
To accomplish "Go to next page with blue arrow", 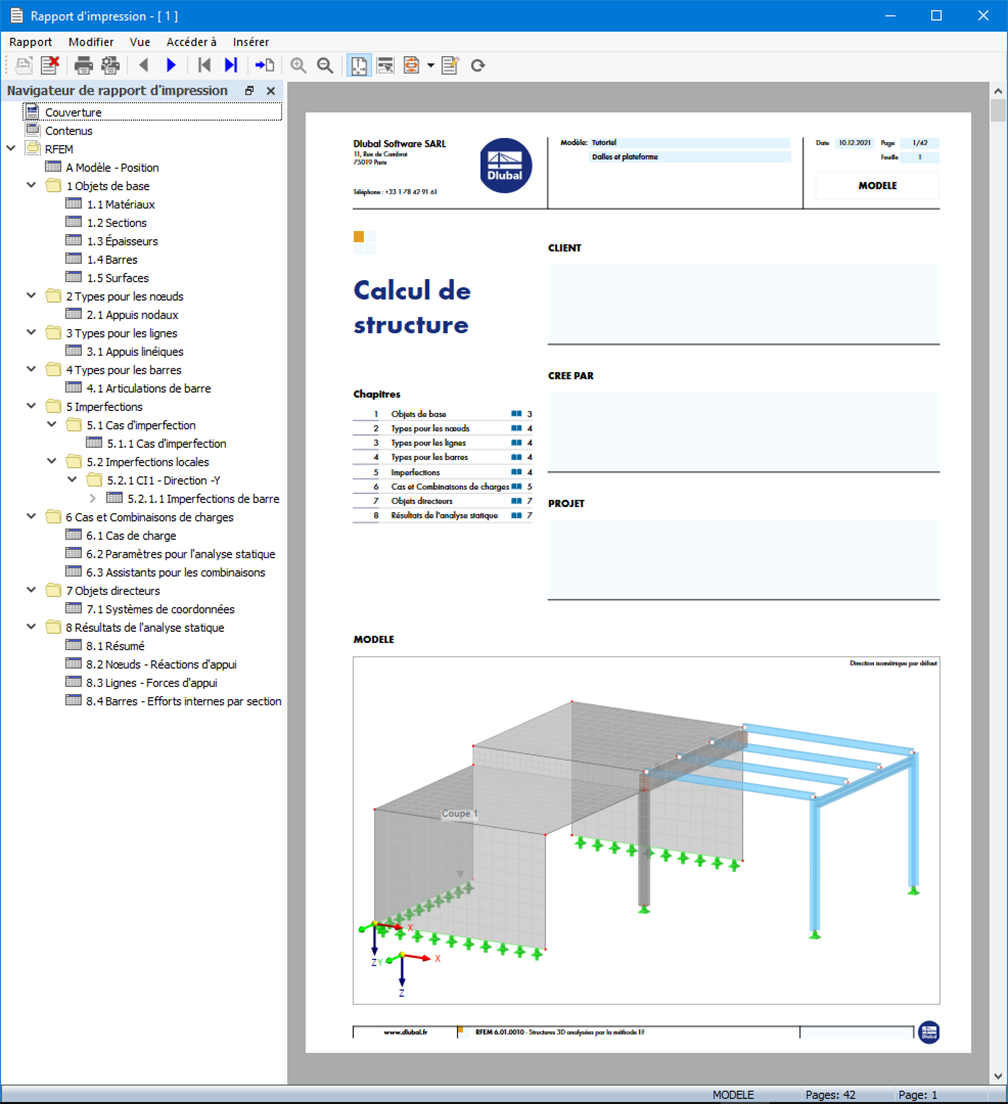I will point(171,65).
